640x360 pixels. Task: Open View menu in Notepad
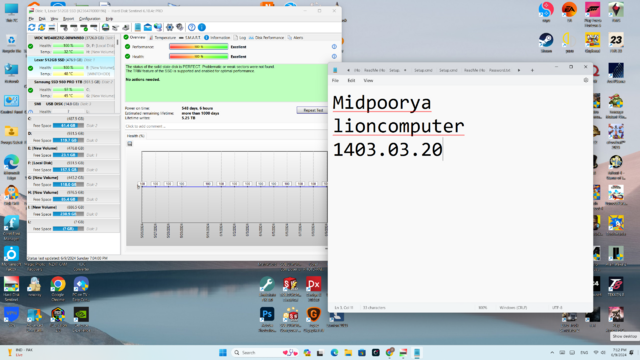click(x=368, y=80)
